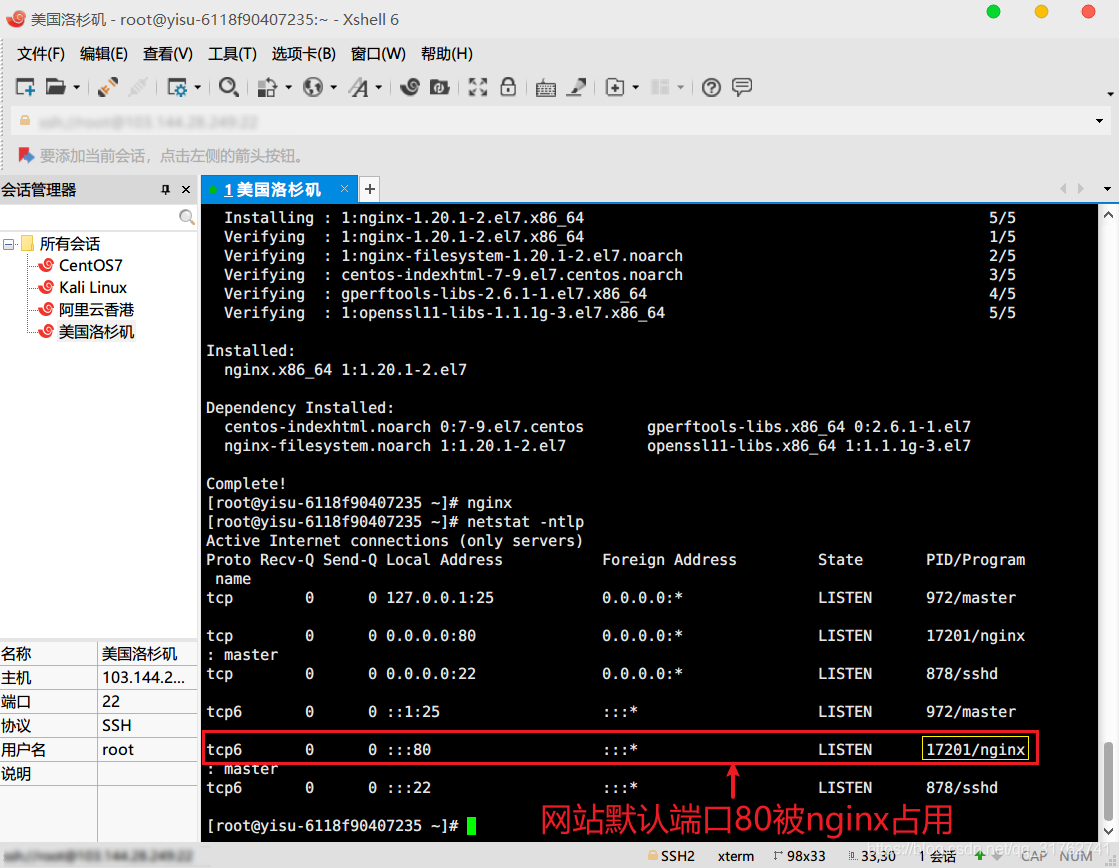The width and height of the screenshot is (1119, 868).
Task: Click the 端口 value 22 cell
Action: 147,702
